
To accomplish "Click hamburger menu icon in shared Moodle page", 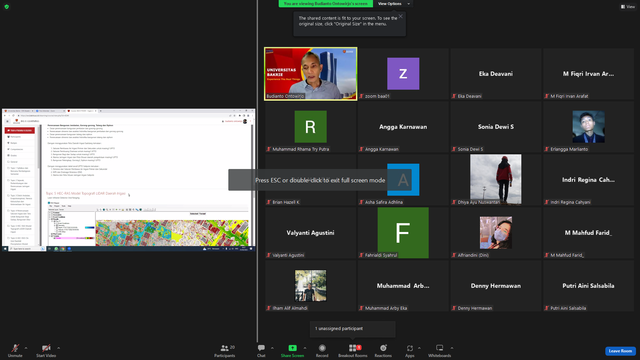I will coord(7,121).
